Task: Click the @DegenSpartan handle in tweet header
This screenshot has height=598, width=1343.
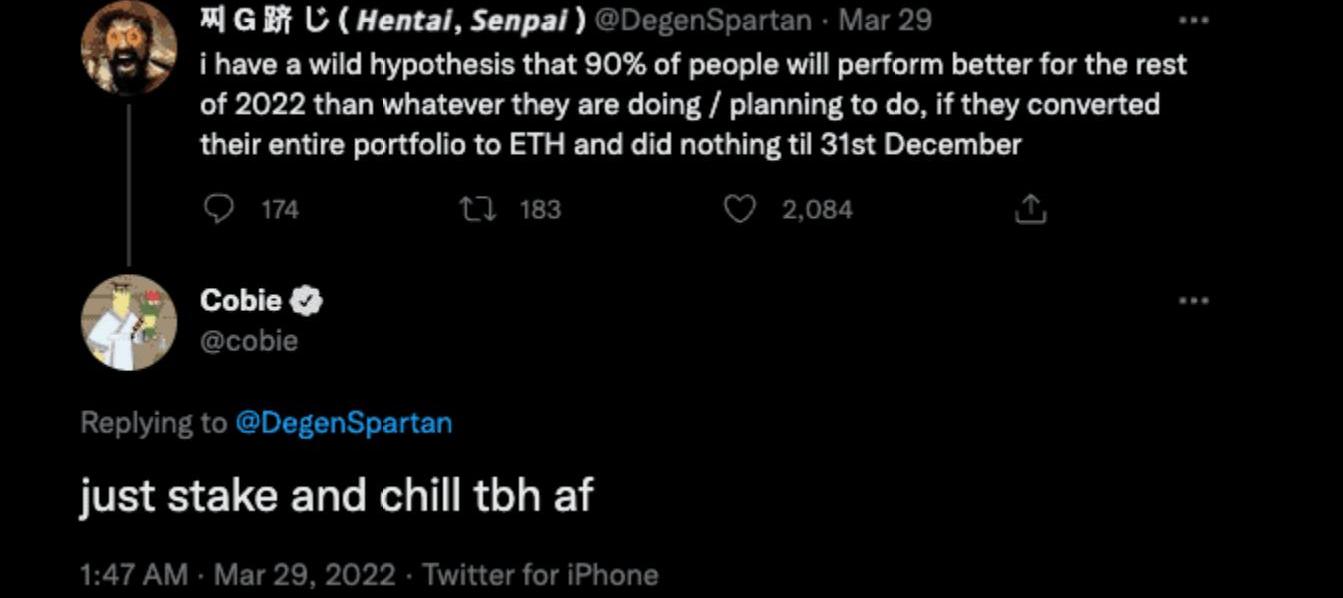Action: coord(702,20)
